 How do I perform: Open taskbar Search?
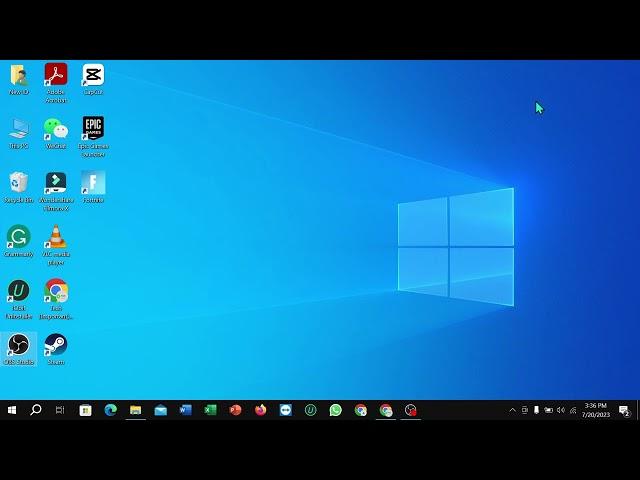tap(36, 410)
